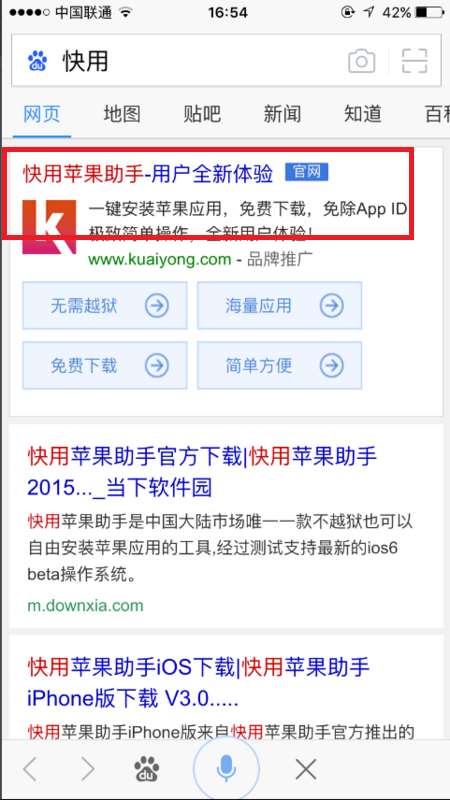This screenshot has width=450, height=800.
Task: Switch to the 贴吧 tab
Action: pyautogui.click(x=202, y=114)
